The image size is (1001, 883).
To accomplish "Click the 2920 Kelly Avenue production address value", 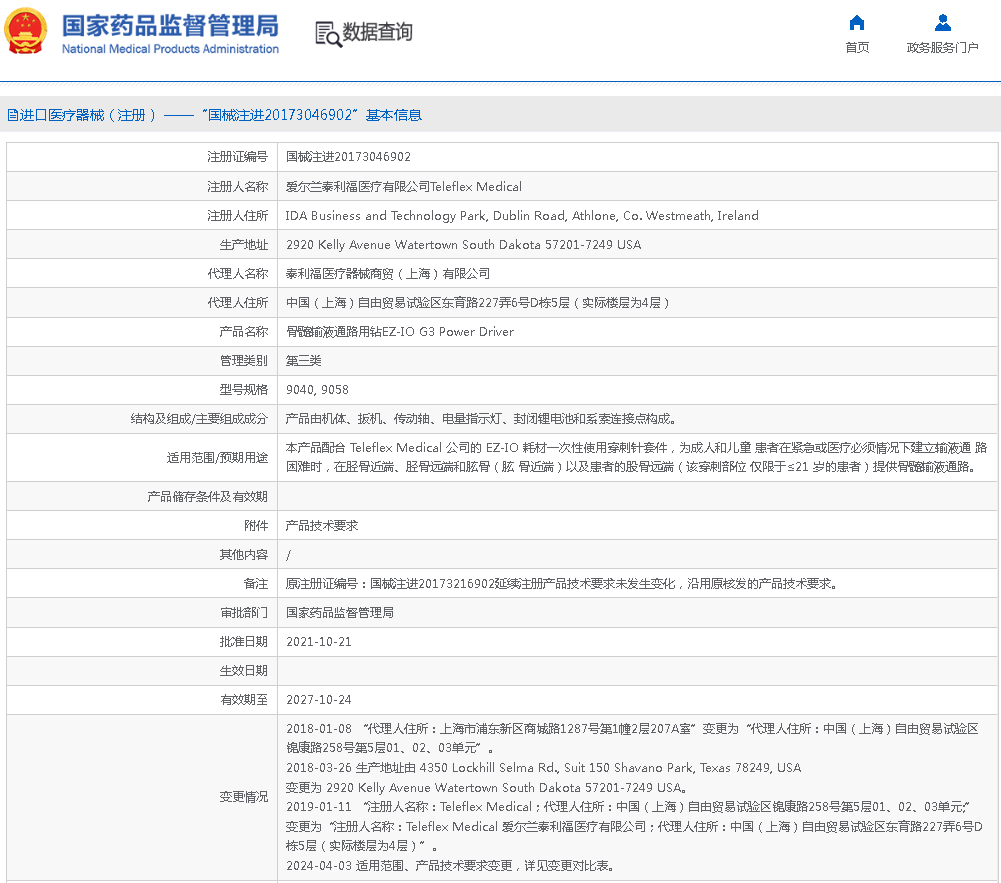I will pyautogui.click(x=463, y=244).
